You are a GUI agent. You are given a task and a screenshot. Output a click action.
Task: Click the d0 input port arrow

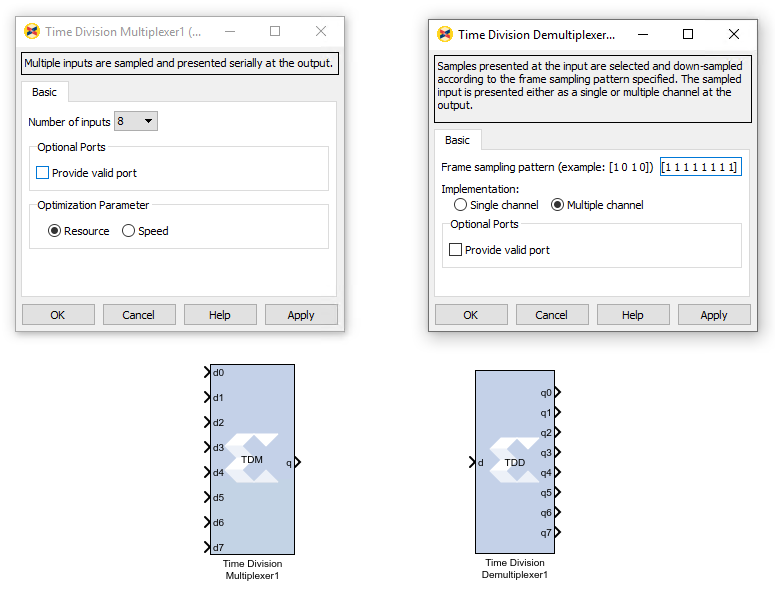tap(207, 373)
